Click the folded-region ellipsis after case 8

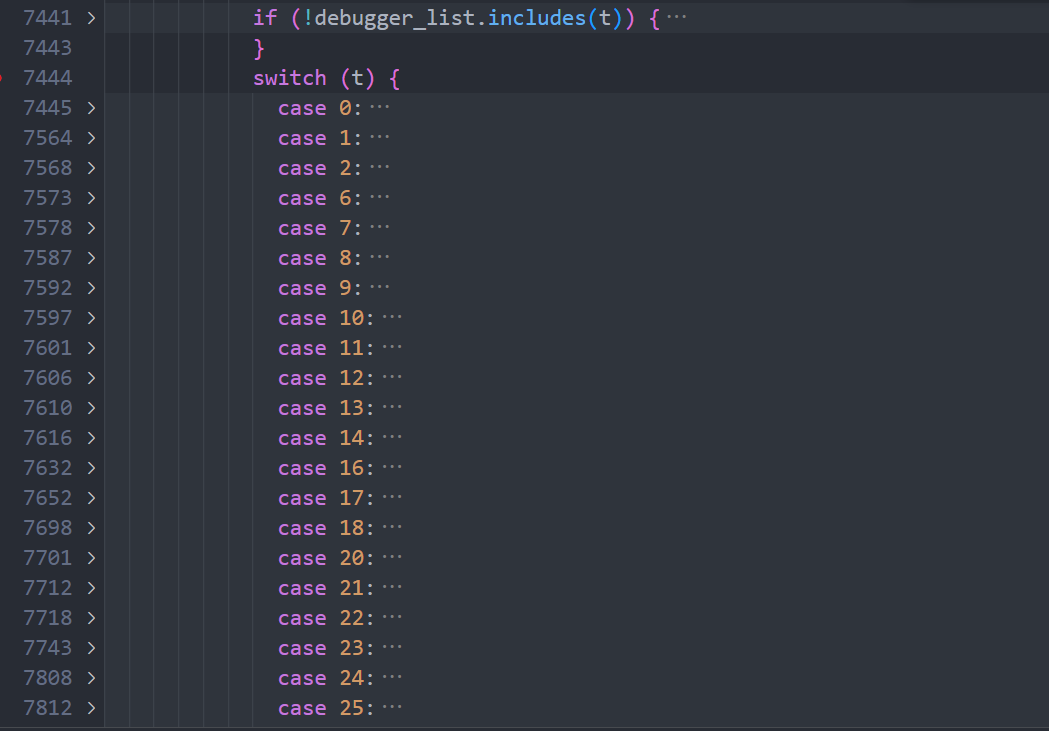pyautogui.click(x=380, y=258)
